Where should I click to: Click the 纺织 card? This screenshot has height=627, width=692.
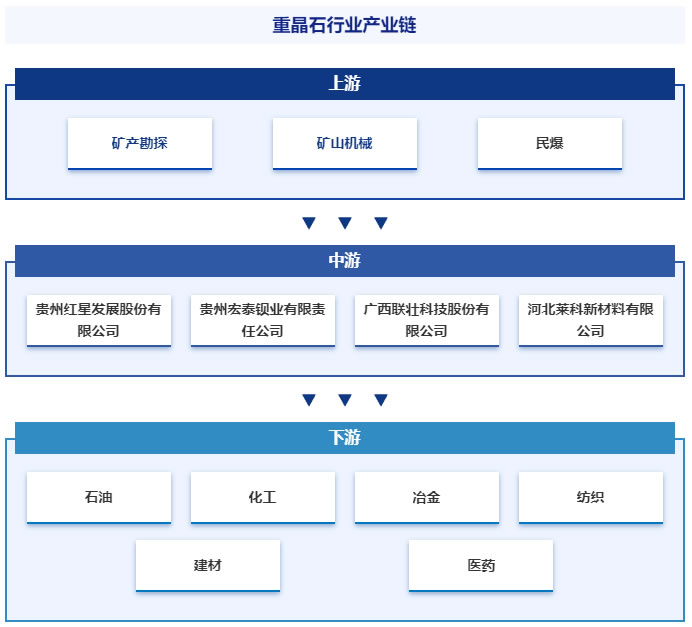coord(590,498)
